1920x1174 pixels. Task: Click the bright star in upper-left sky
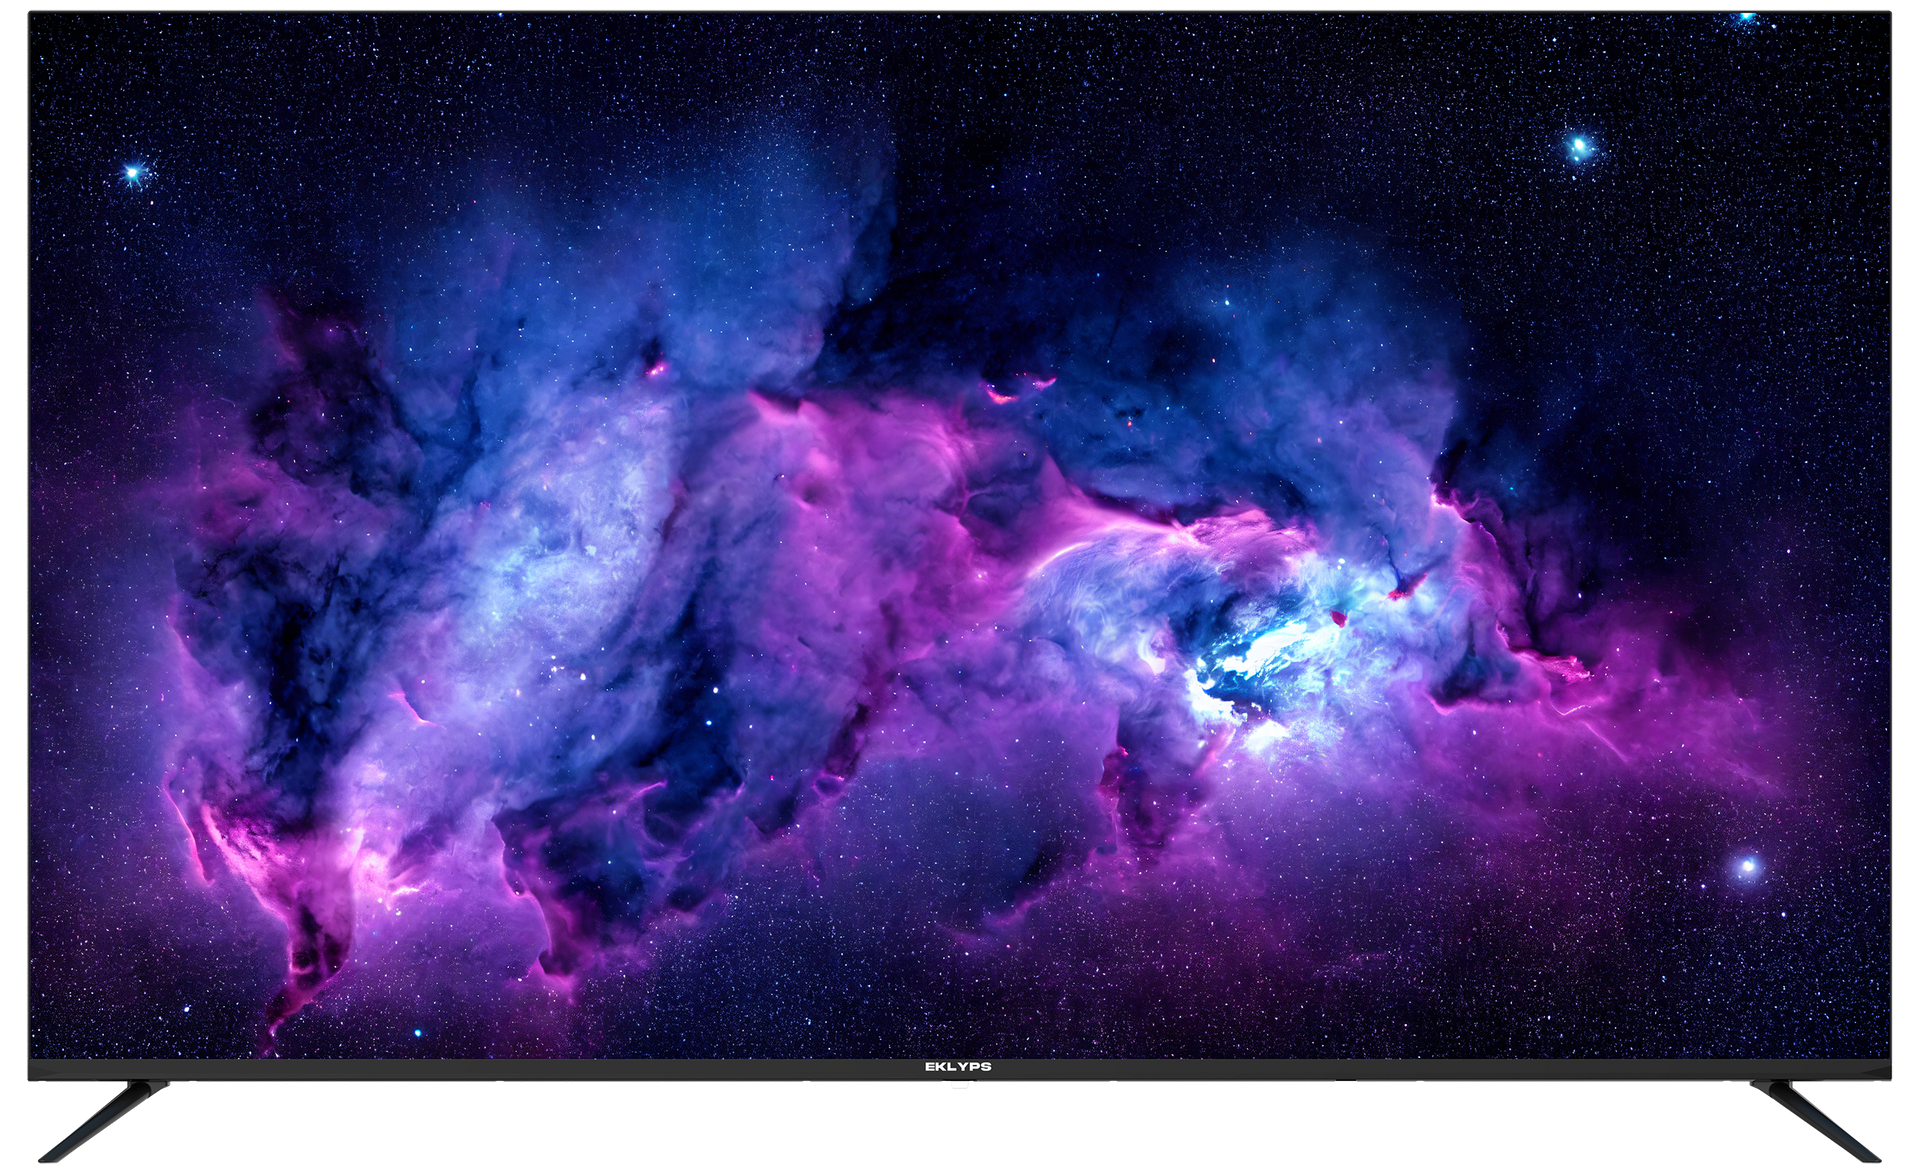132,173
